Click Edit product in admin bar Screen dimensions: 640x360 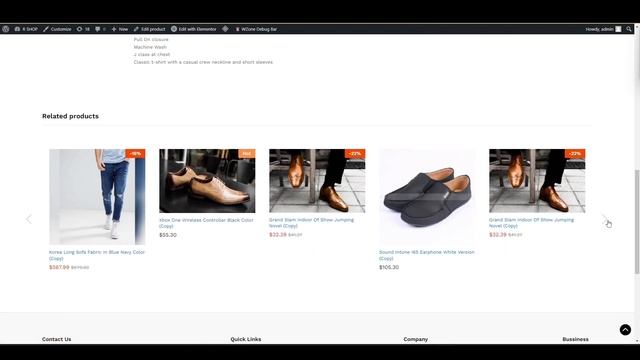click(x=149, y=29)
